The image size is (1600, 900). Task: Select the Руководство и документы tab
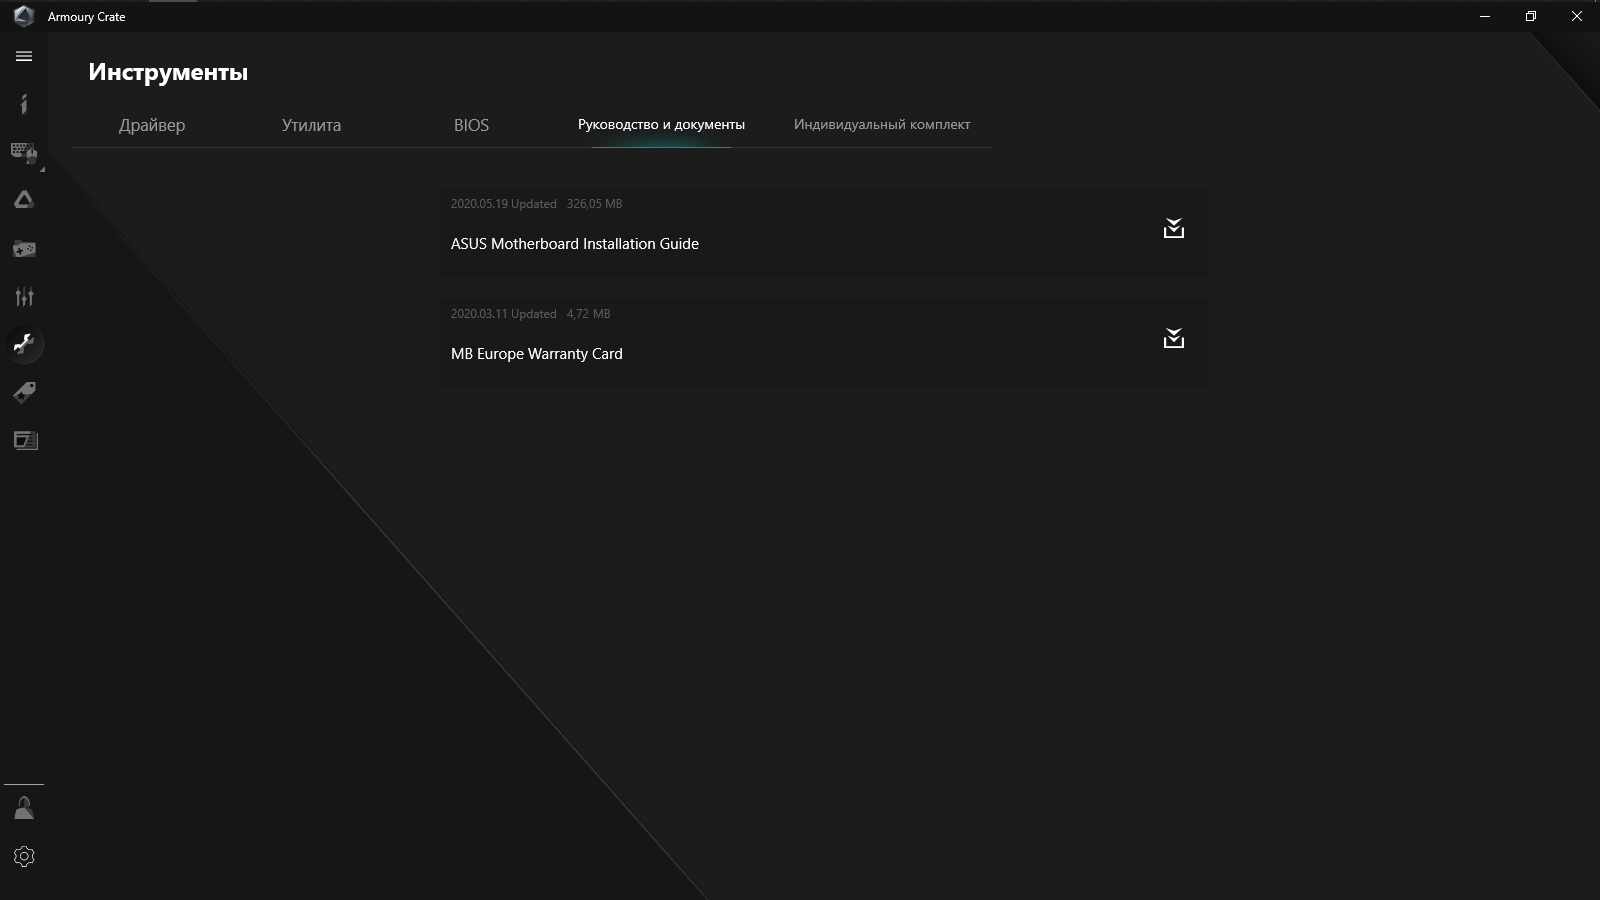661,125
